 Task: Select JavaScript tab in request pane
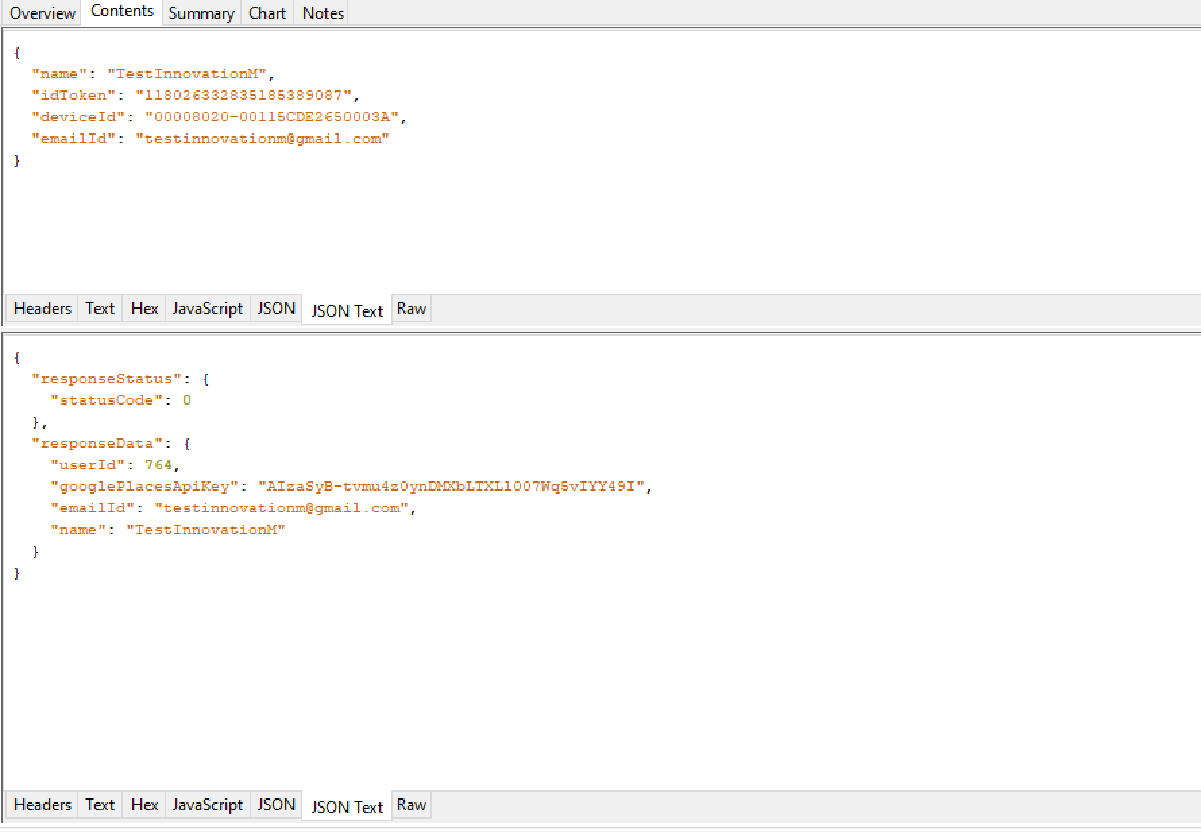coord(208,308)
